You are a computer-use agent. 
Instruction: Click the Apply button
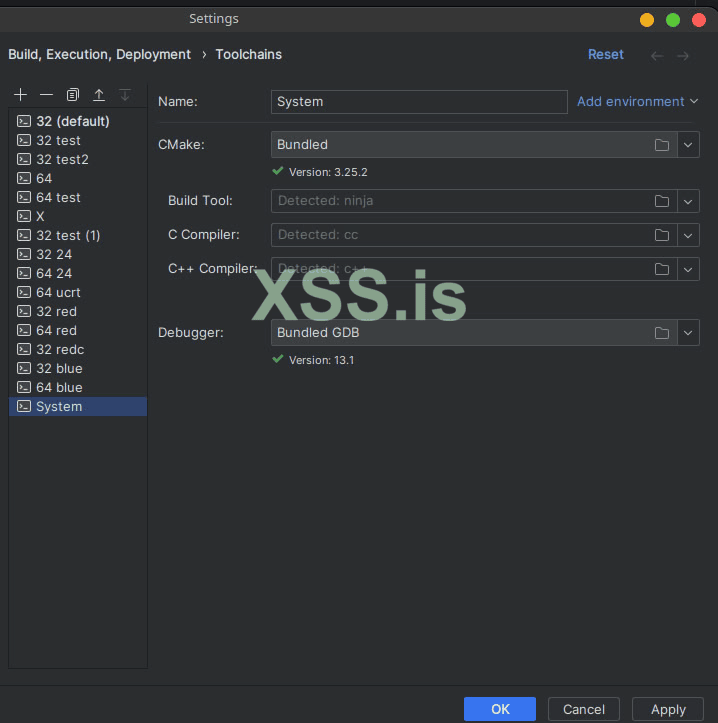tap(668, 709)
